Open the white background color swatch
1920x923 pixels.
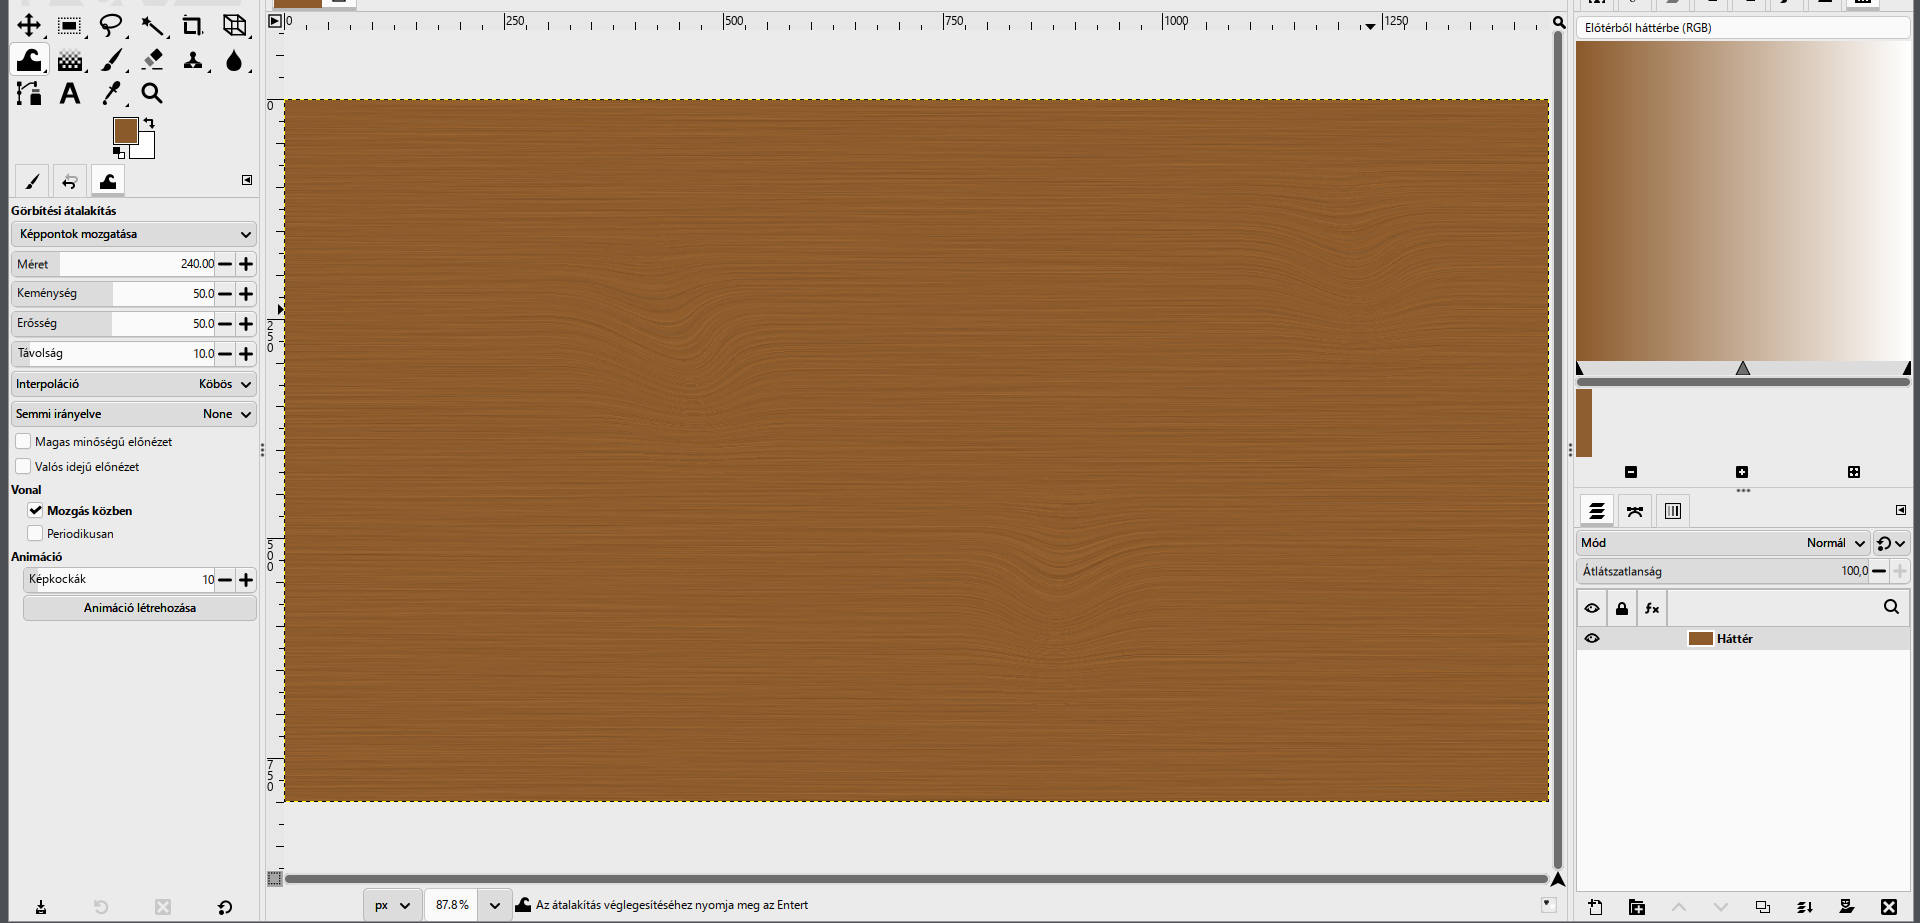click(x=146, y=149)
